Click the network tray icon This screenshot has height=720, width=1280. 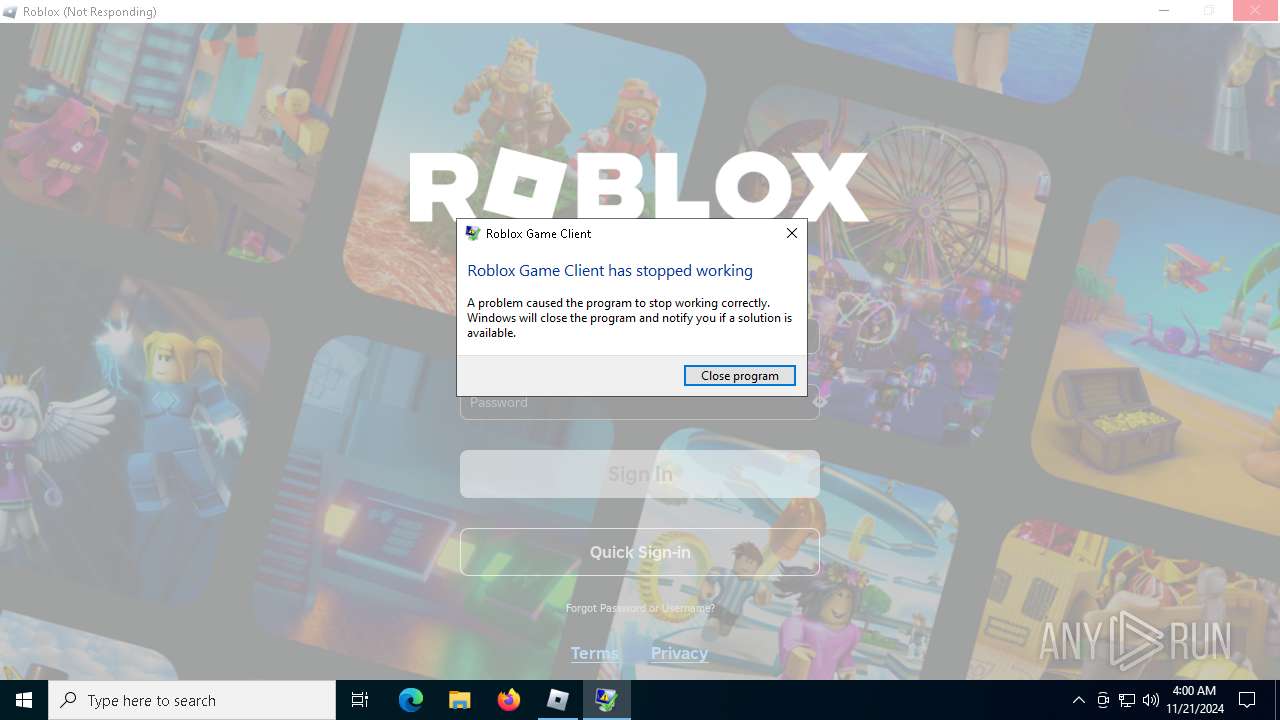click(1127, 700)
